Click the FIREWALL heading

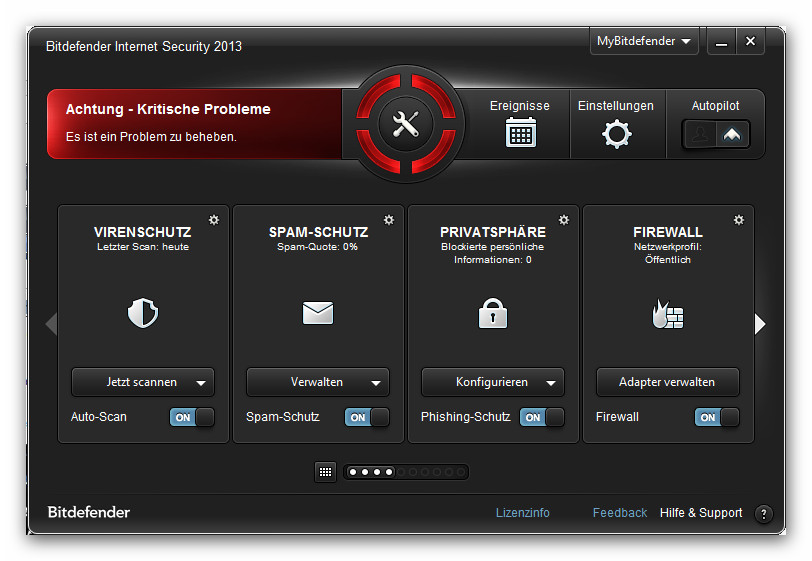click(x=668, y=232)
